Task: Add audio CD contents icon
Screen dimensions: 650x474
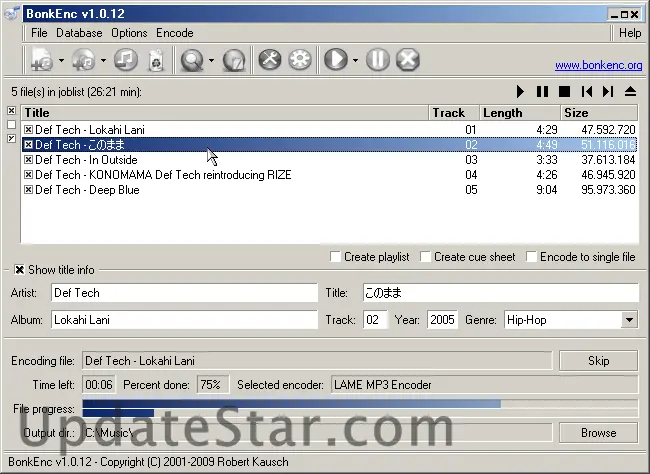Action: [84, 60]
